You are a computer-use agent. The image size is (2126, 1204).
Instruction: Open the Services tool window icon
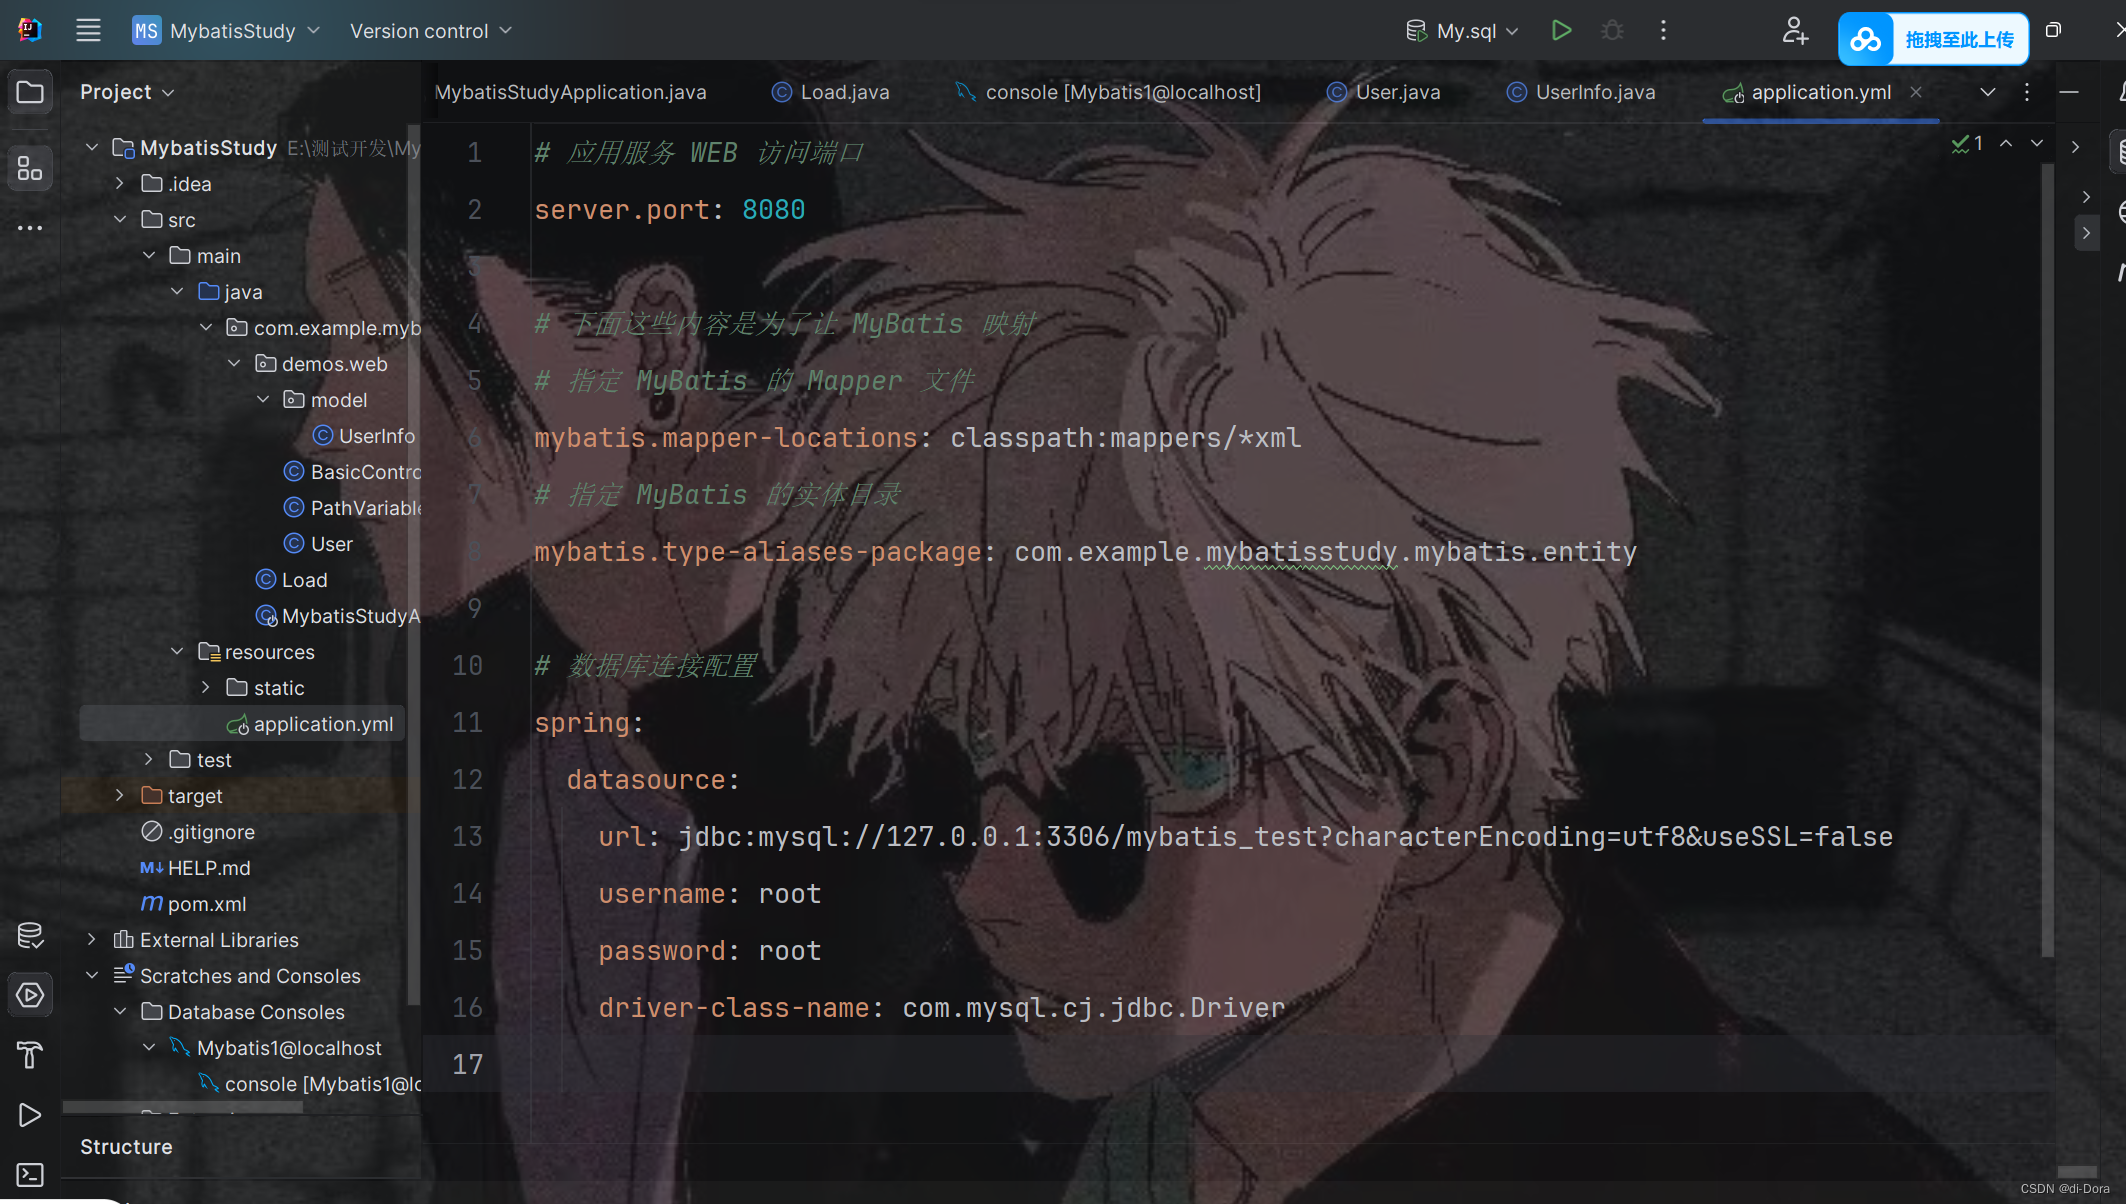[x=30, y=995]
